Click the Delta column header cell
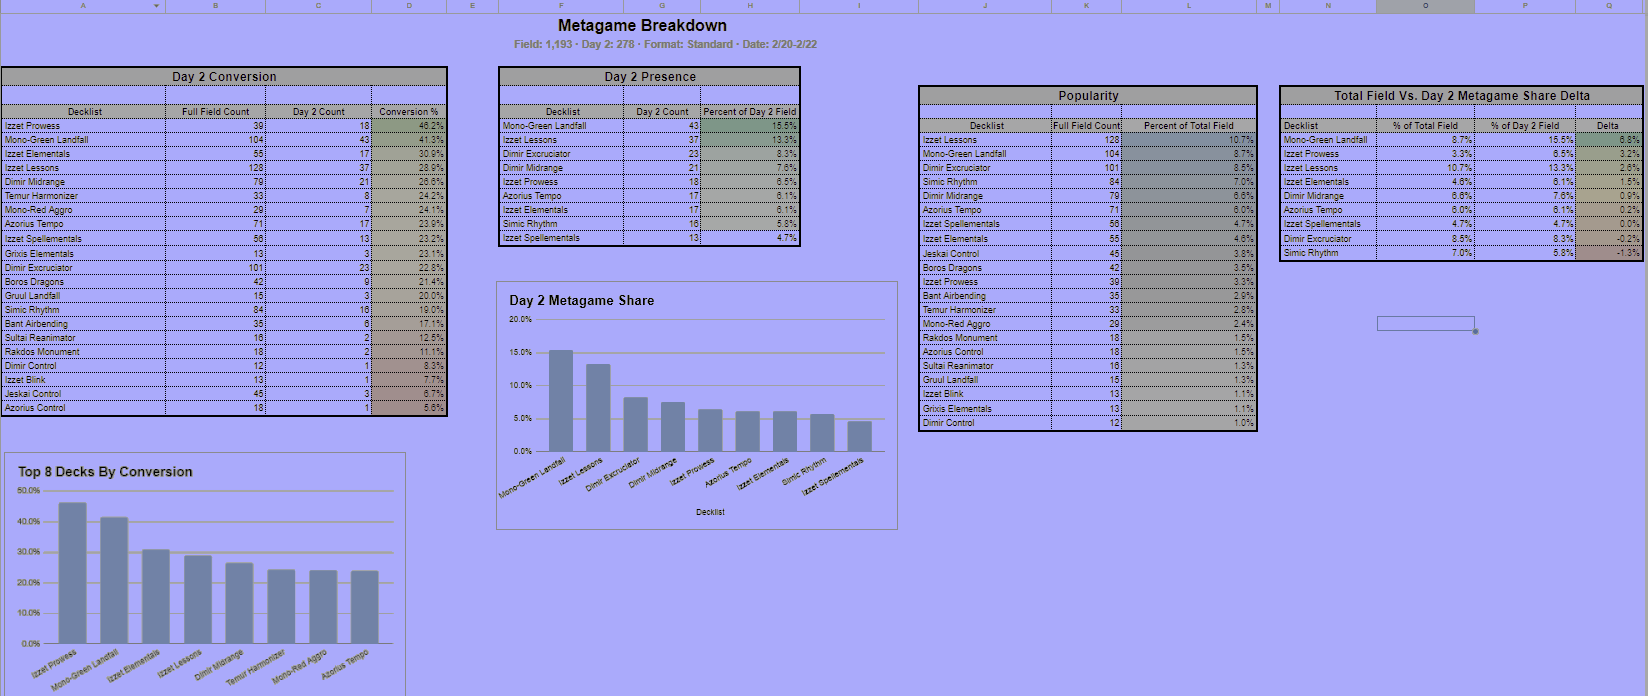This screenshot has height=696, width=1648. [x=1608, y=126]
